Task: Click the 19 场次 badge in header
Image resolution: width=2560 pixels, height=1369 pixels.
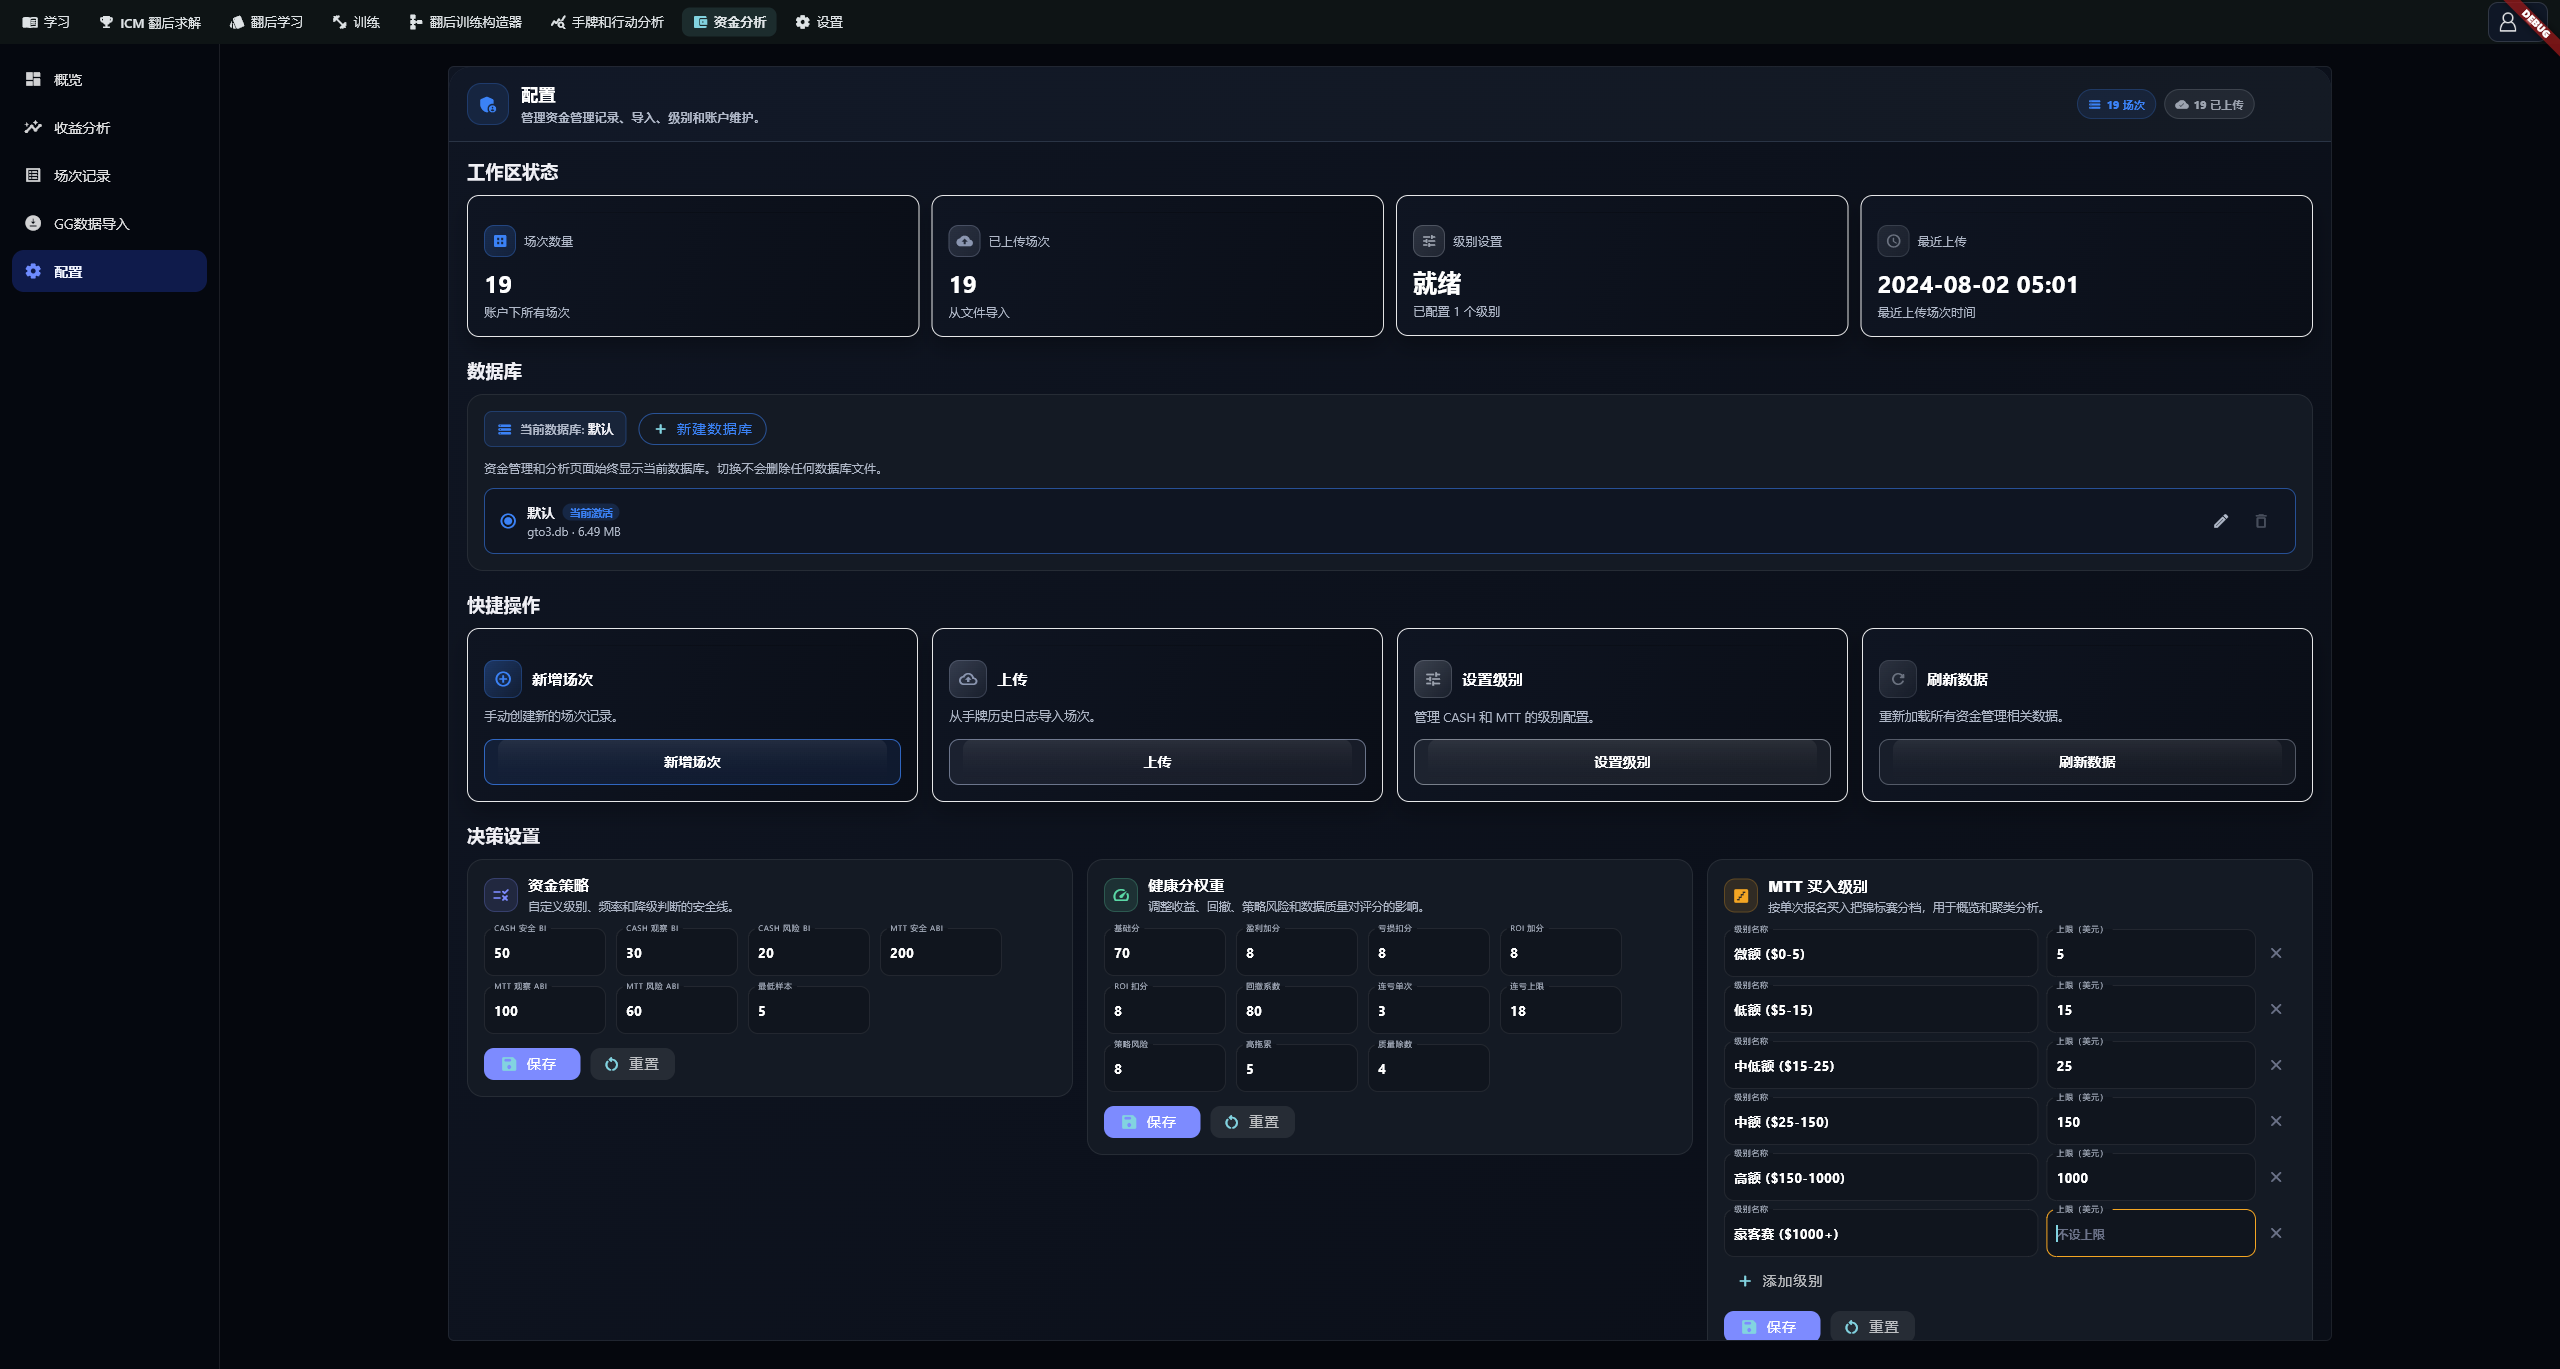Action: (x=2116, y=105)
